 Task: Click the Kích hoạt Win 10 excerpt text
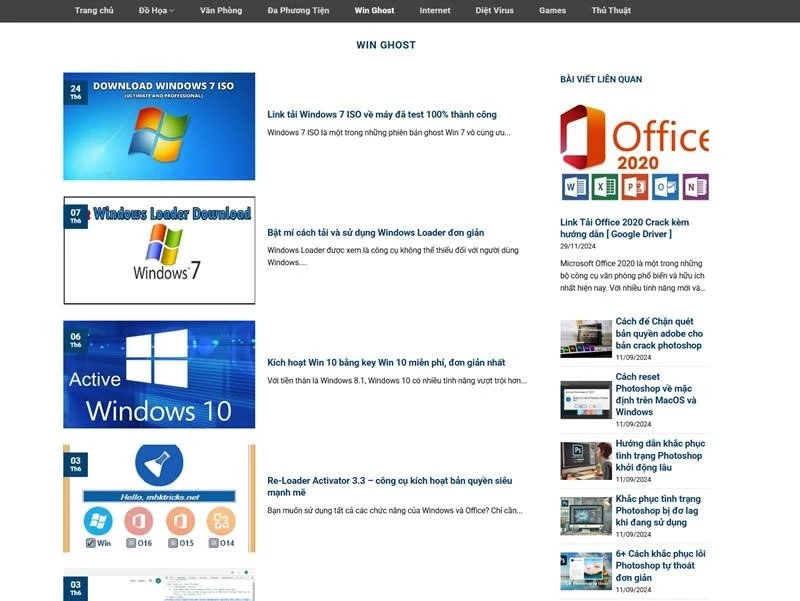[x=397, y=381]
